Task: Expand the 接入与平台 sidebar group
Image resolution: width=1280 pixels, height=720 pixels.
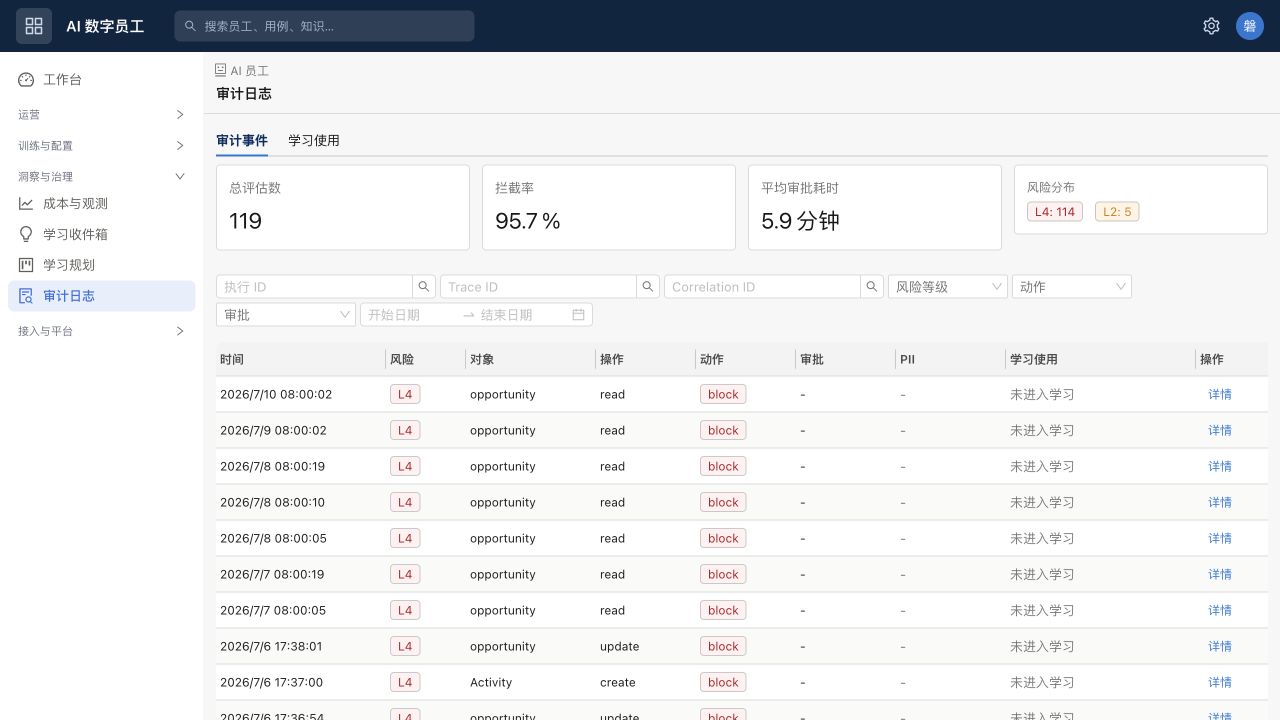Action: pos(102,331)
